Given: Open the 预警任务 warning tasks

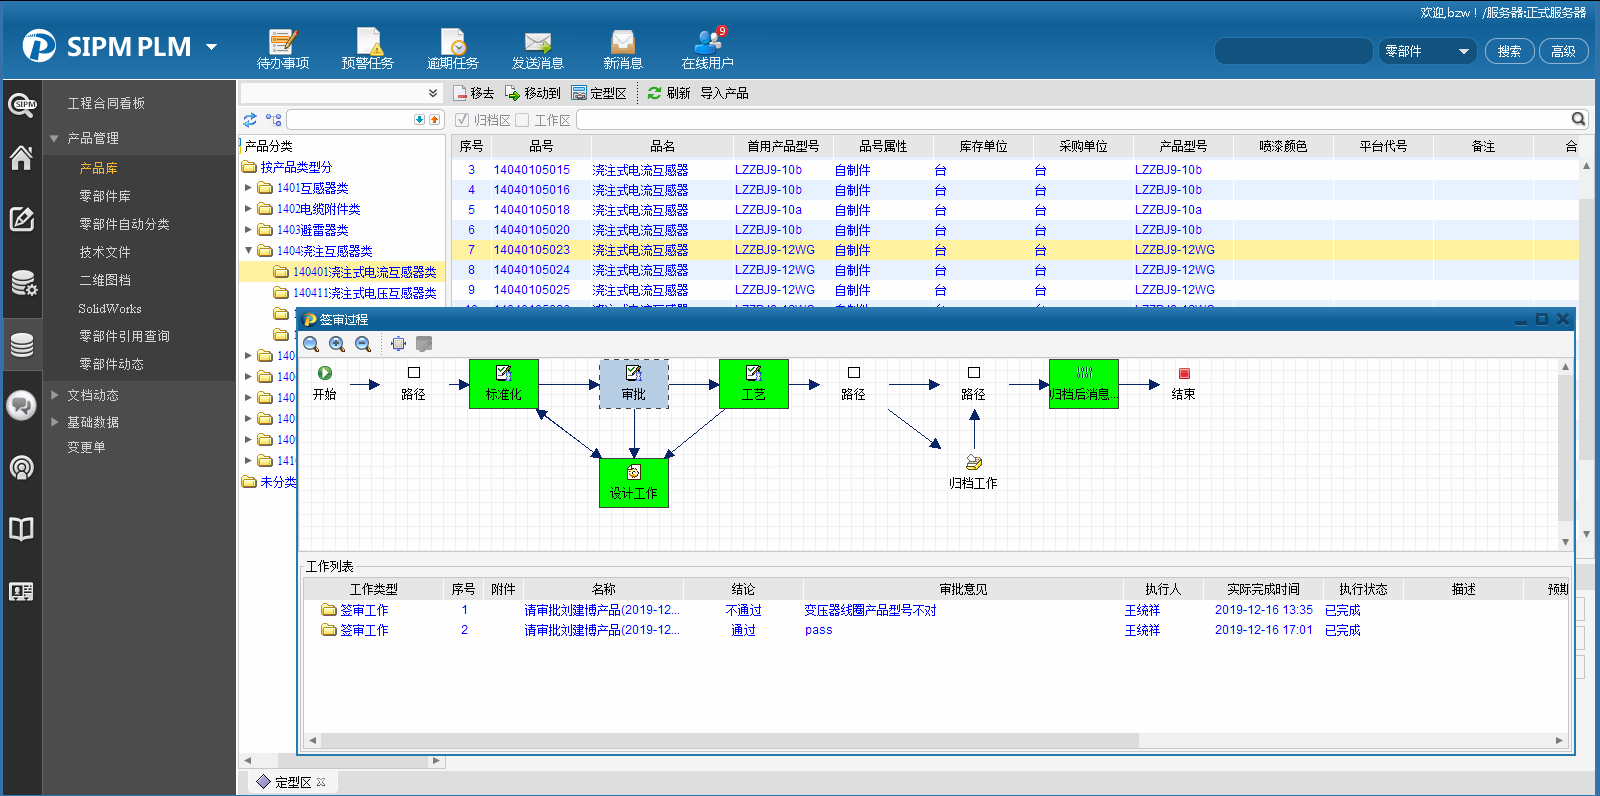Looking at the screenshot, I should [x=367, y=48].
